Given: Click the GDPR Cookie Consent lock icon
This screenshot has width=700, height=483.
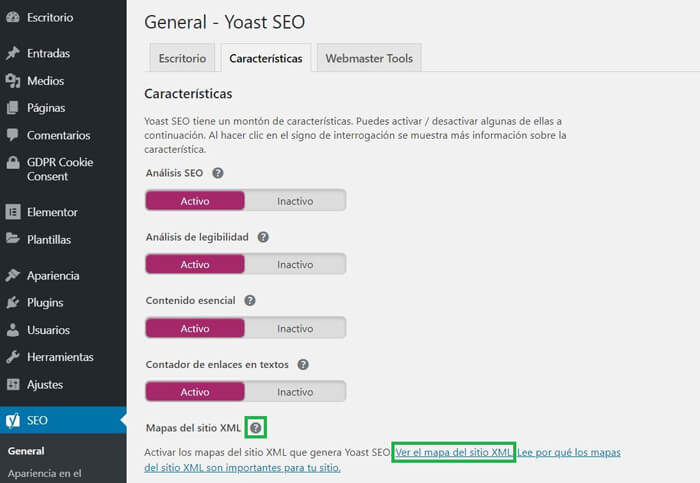Looking at the screenshot, I should [x=13, y=162].
